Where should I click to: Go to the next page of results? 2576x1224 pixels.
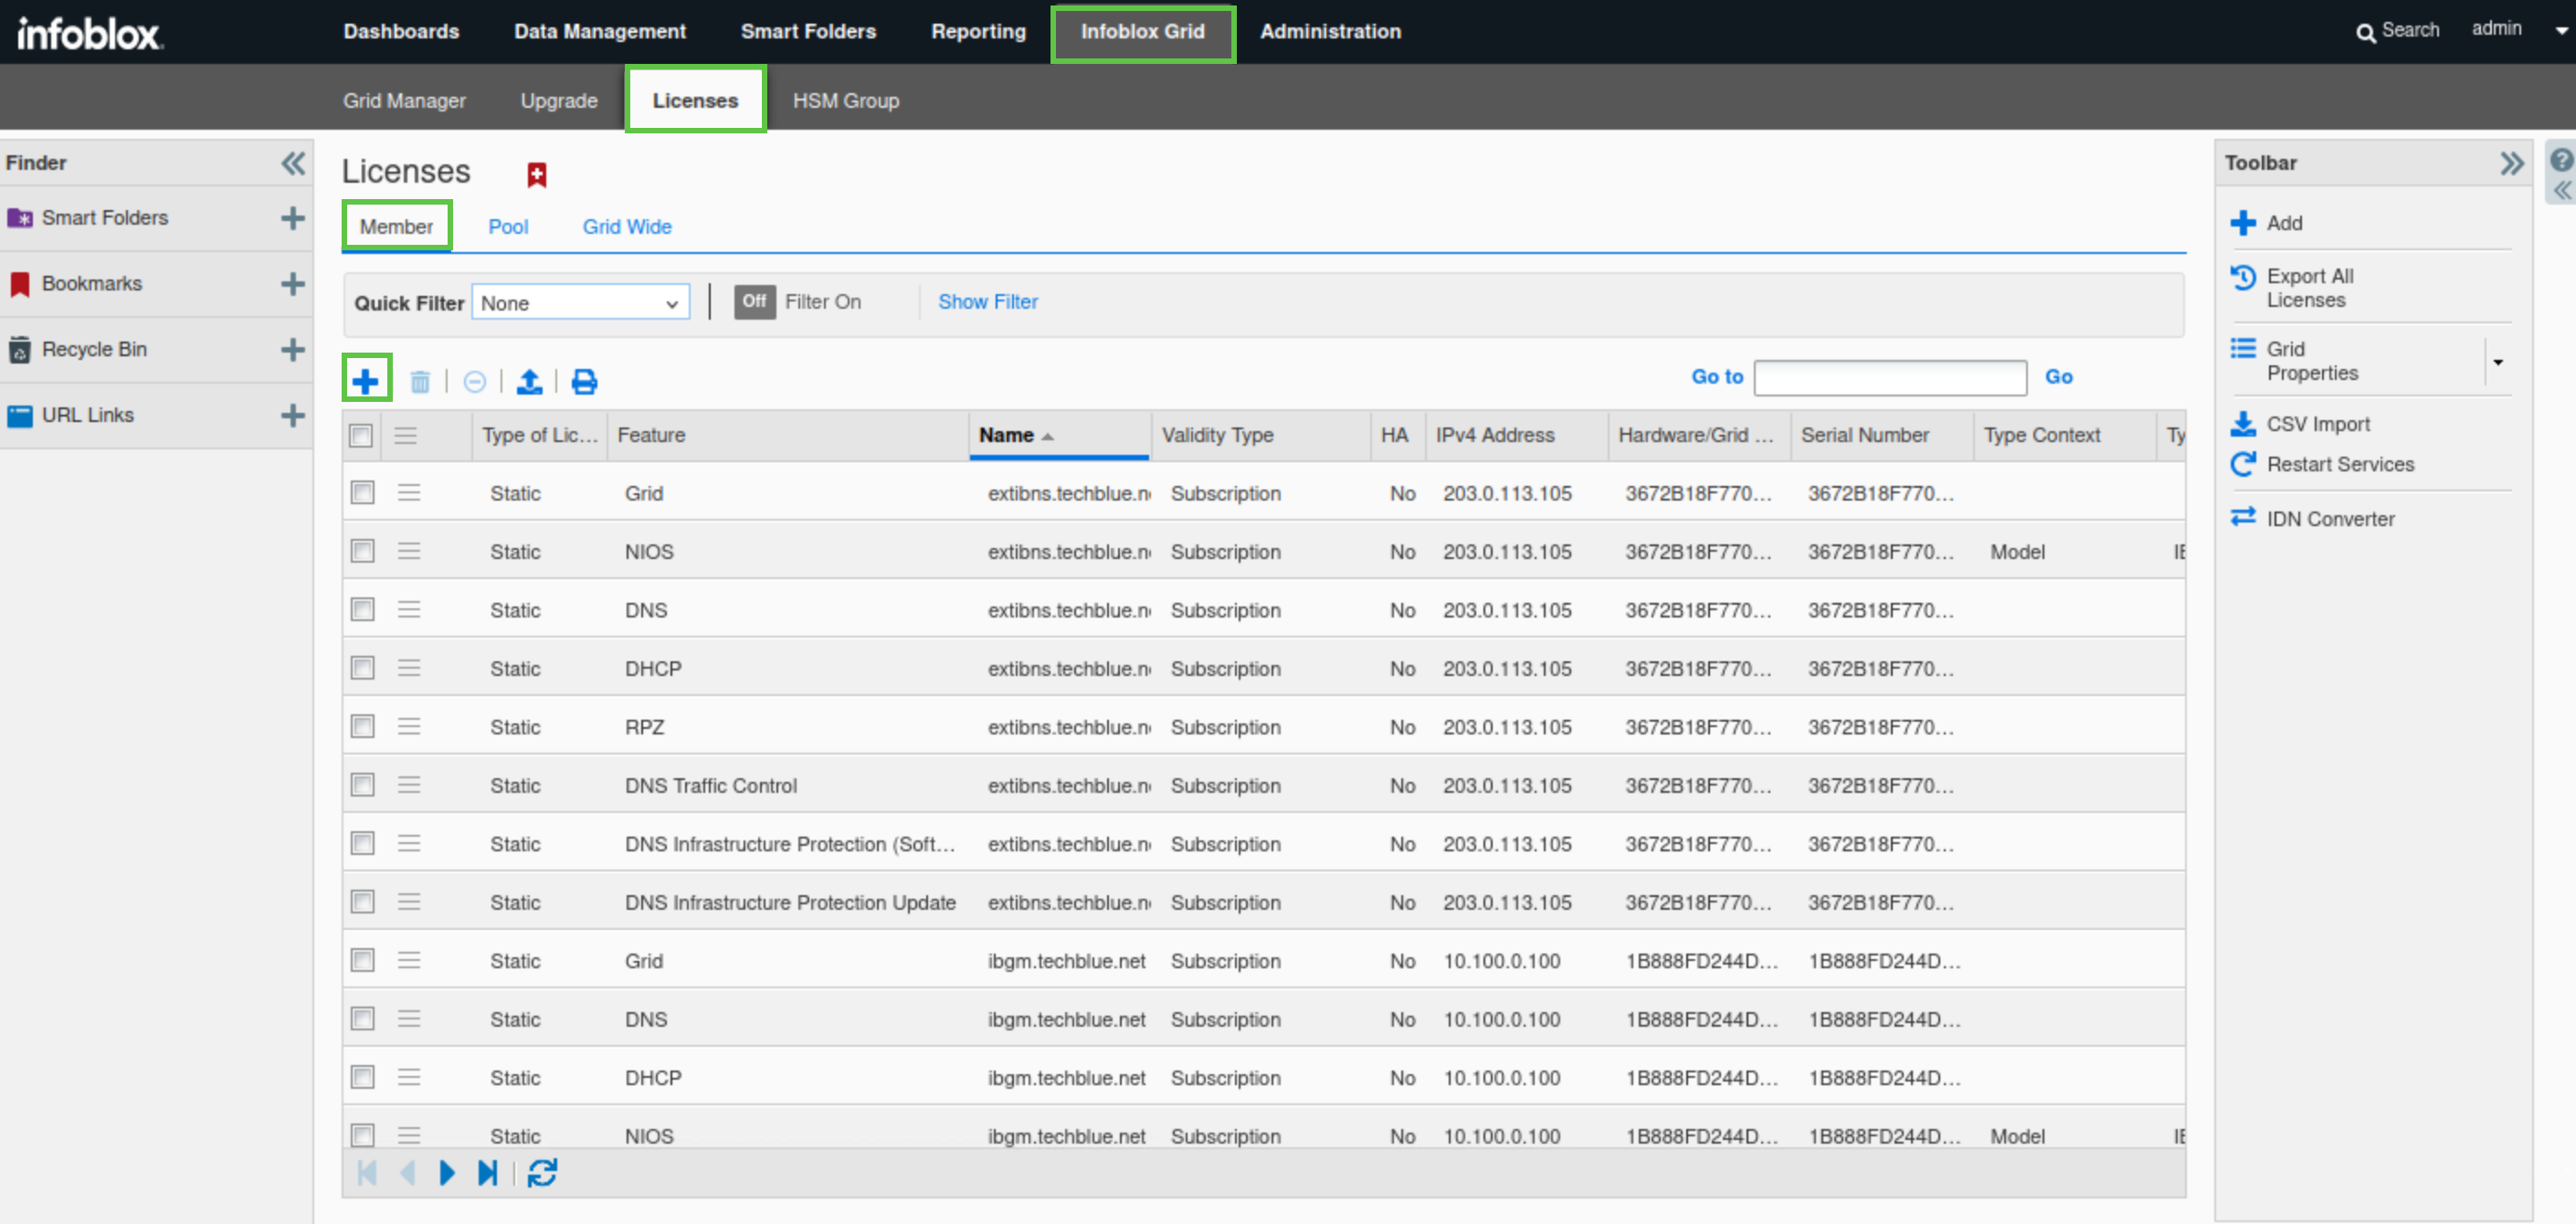click(447, 1172)
